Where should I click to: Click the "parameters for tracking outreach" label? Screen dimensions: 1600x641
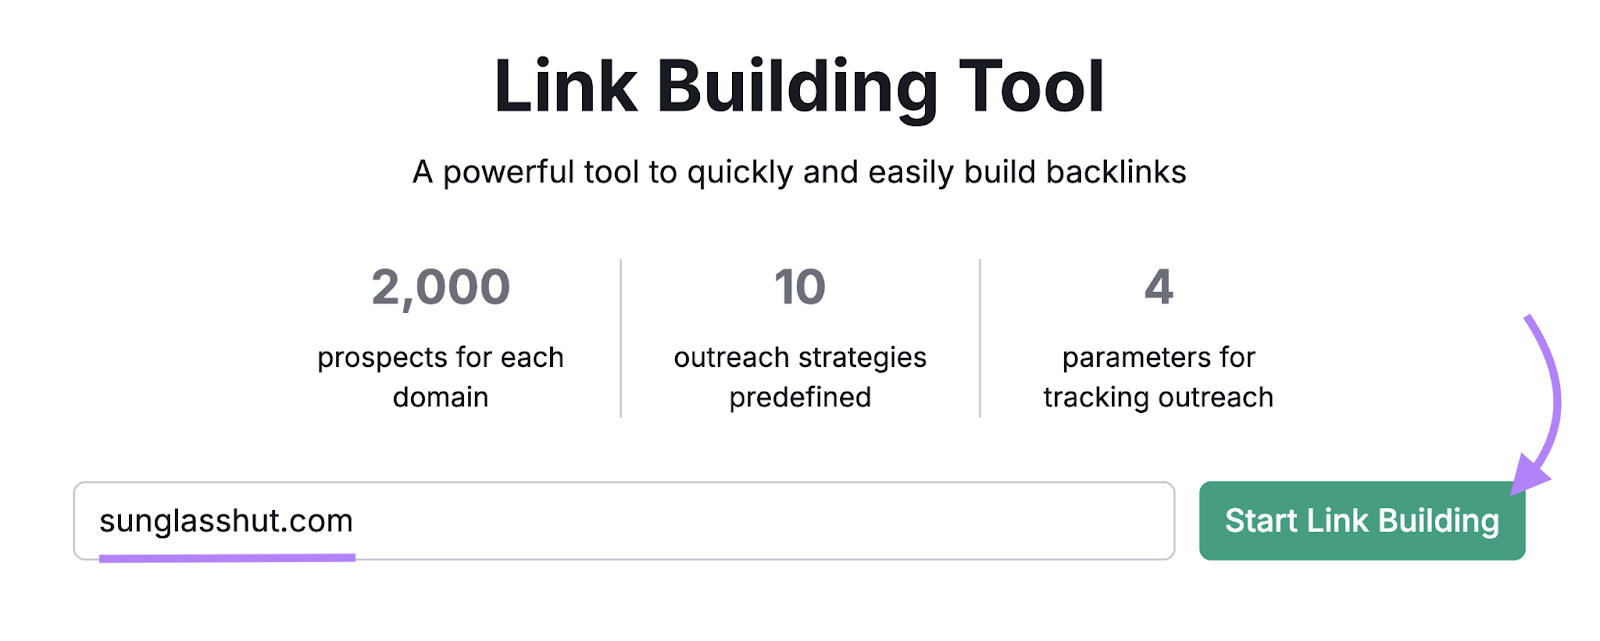(x=1156, y=376)
